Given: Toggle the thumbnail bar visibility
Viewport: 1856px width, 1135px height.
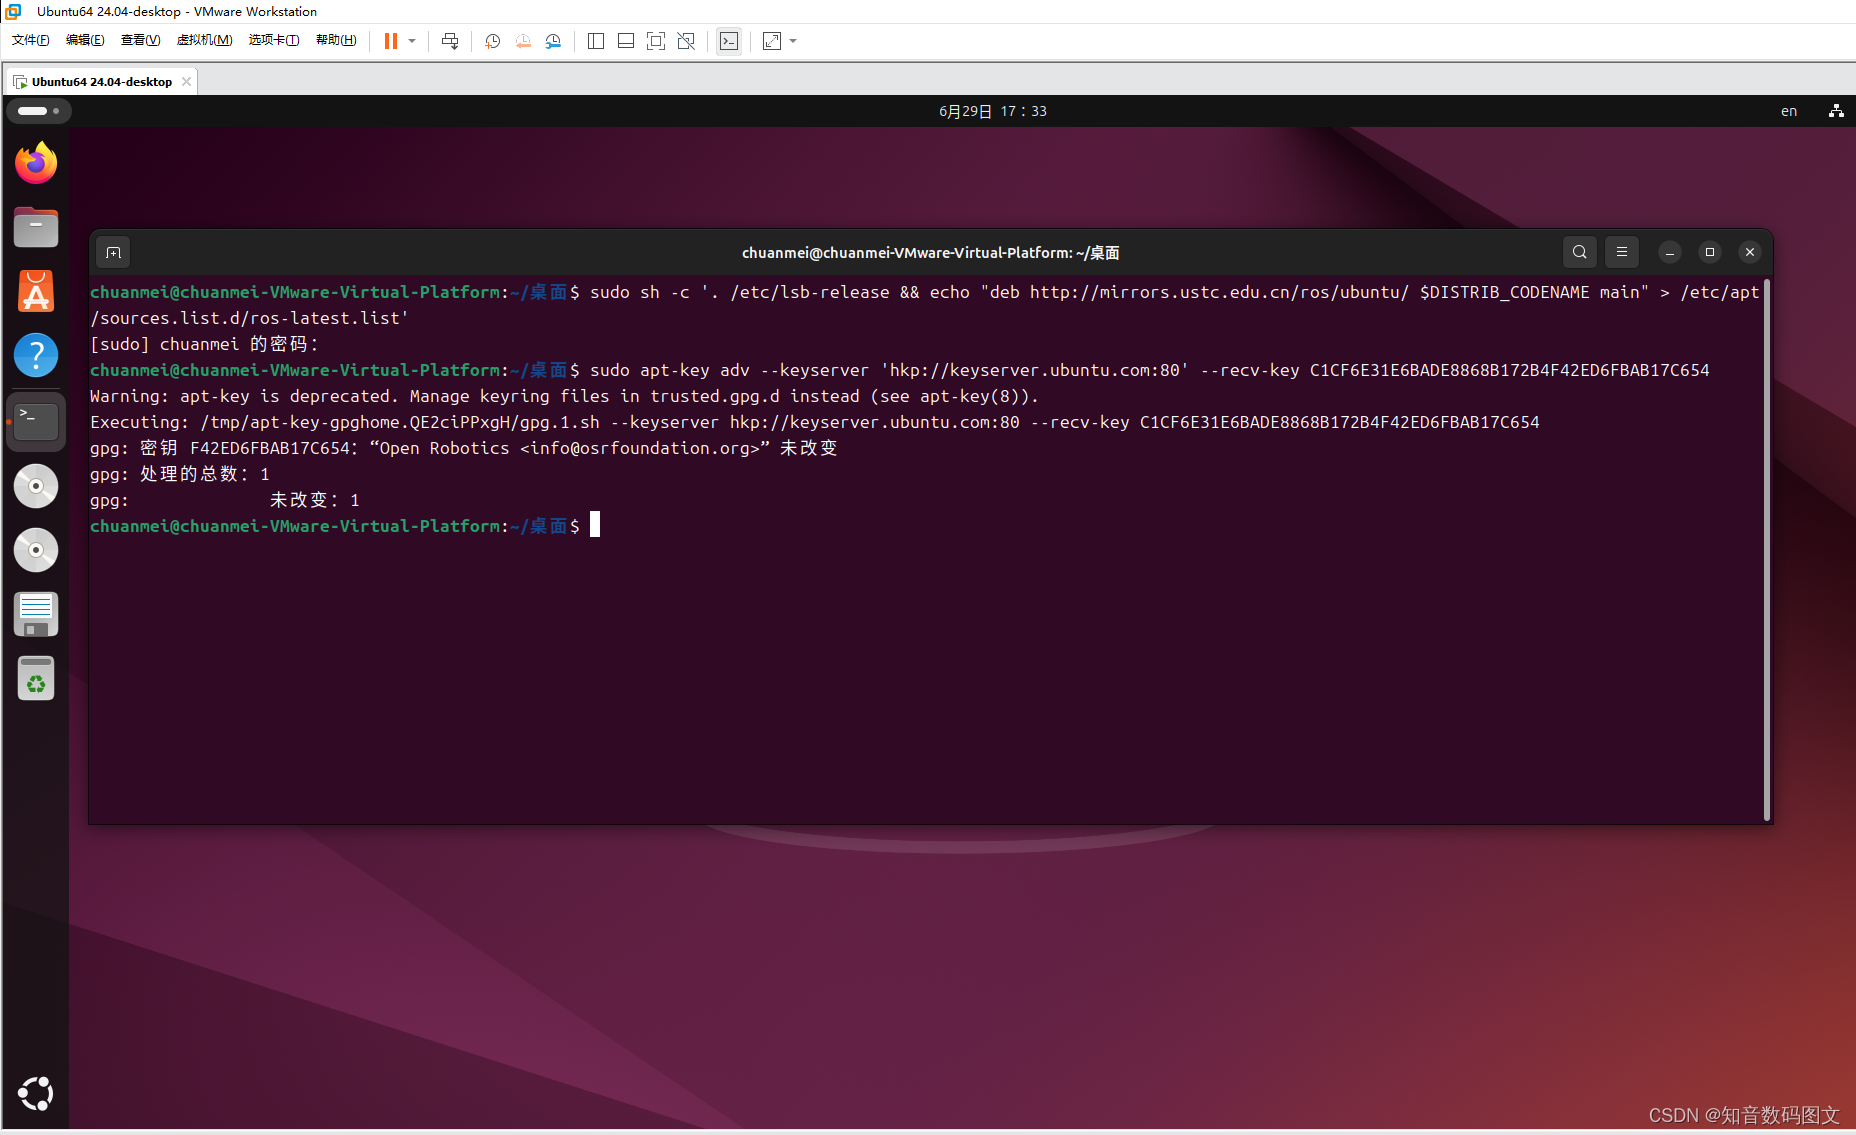Looking at the screenshot, I should click(626, 41).
